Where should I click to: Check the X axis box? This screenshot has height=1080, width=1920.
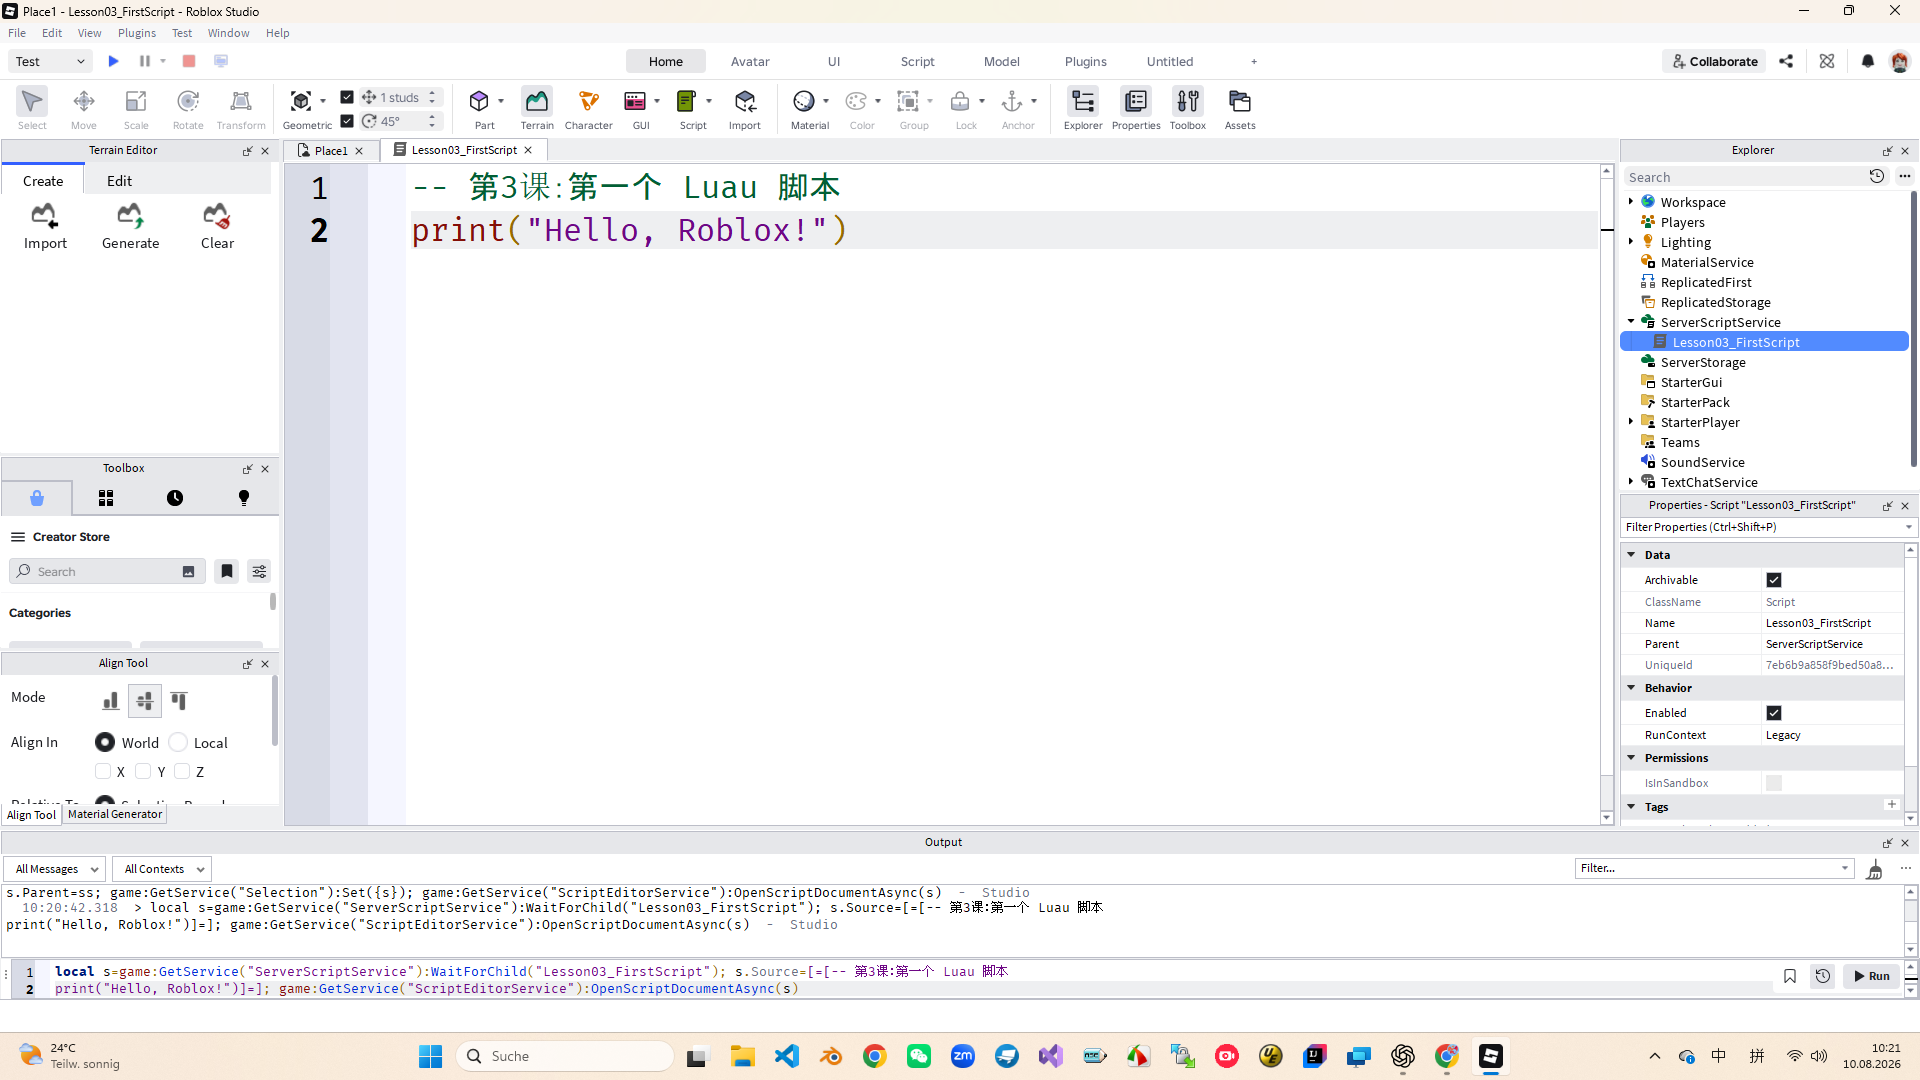tap(103, 771)
